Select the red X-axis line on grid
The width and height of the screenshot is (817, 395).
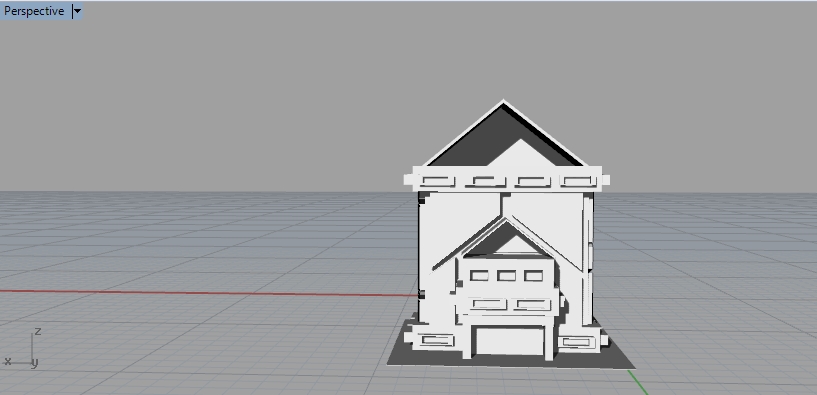pyautogui.click(x=208, y=293)
